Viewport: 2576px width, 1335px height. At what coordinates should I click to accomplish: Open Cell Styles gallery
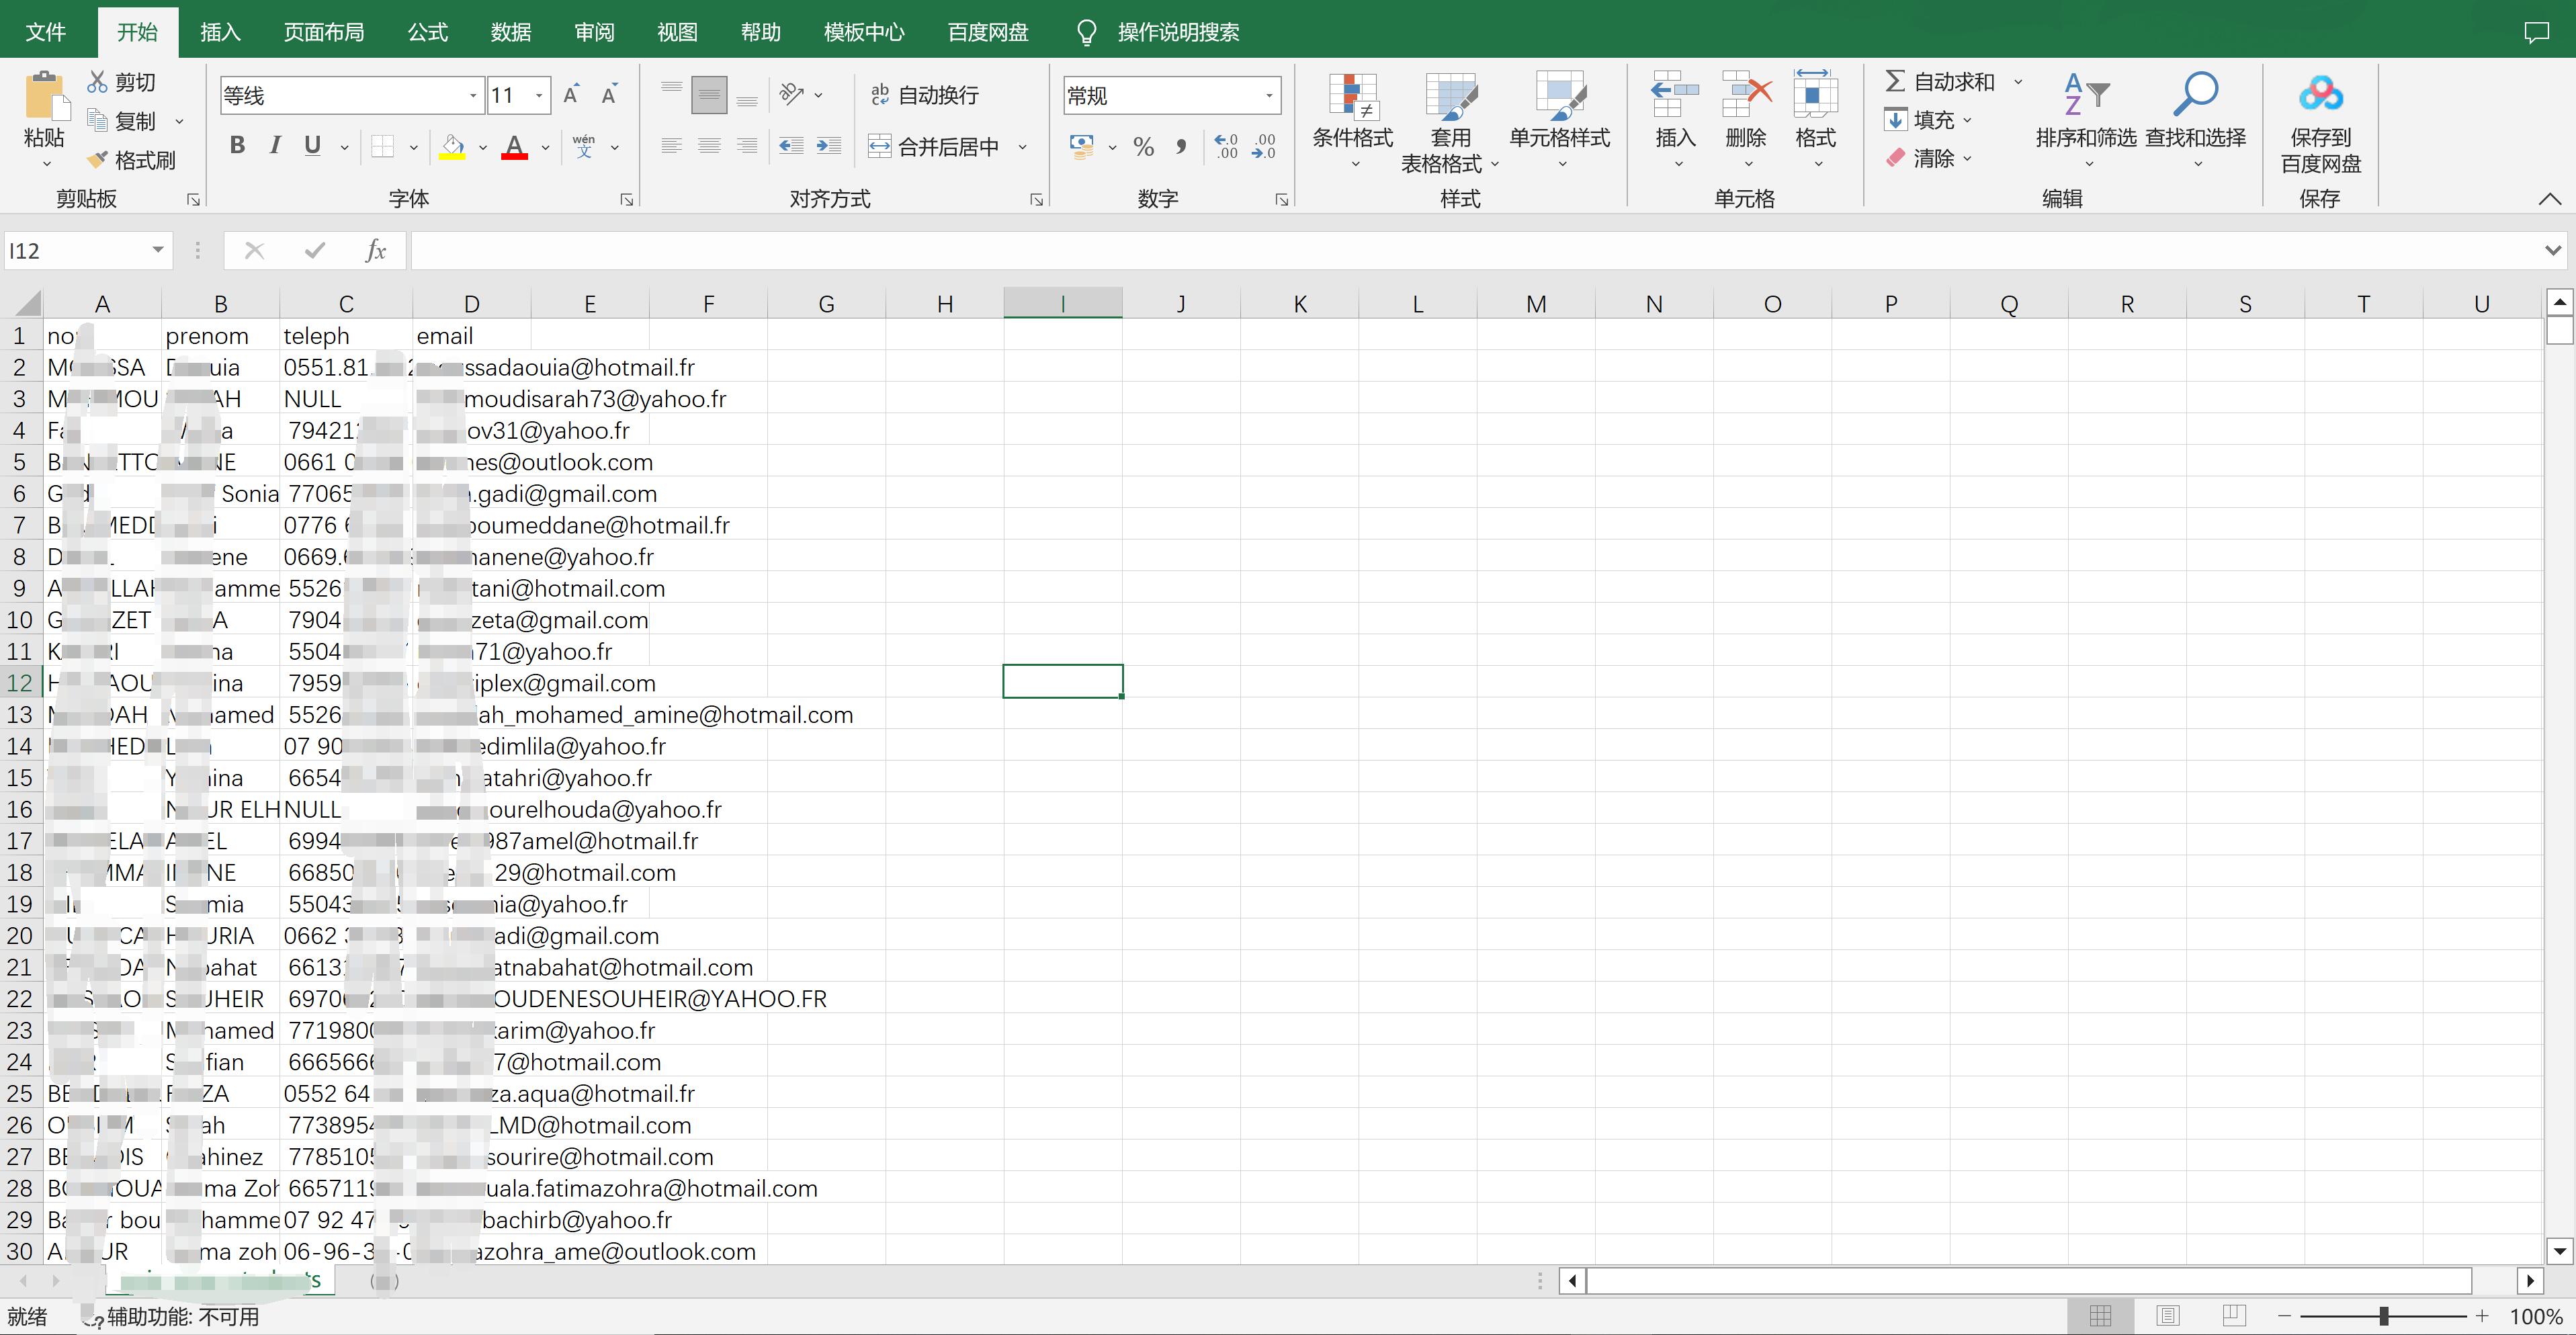point(1560,97)
